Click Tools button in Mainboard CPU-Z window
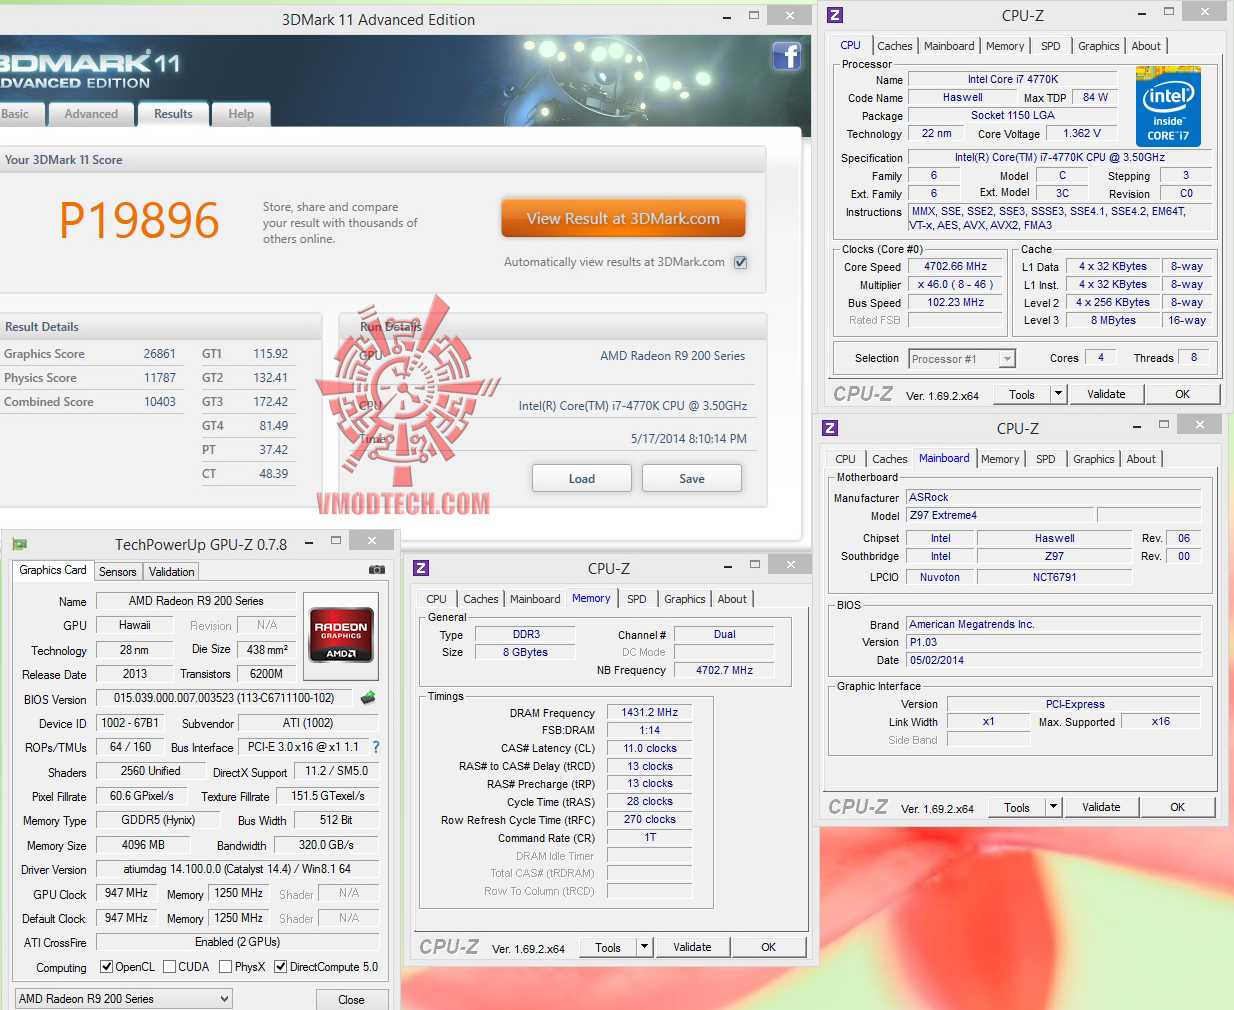The image size is (1234, 1010). click(1017, 807)
